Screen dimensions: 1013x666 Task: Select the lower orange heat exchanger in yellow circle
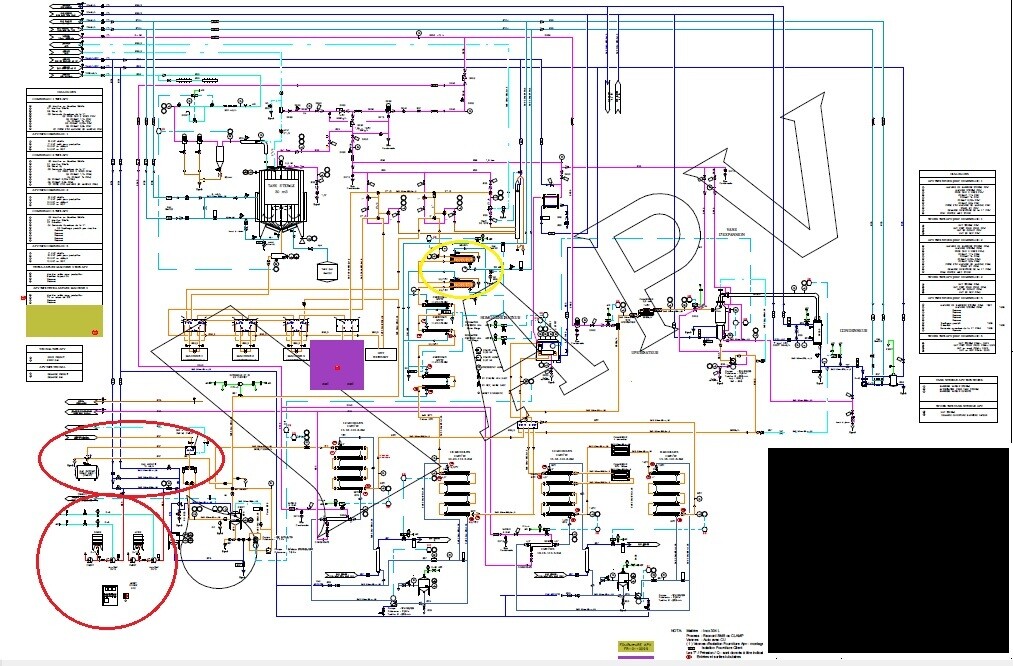(463, 283)
